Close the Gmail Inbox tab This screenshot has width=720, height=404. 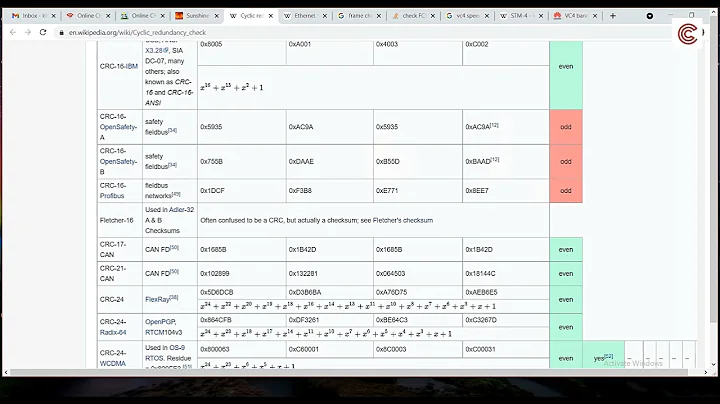(54, 16)
